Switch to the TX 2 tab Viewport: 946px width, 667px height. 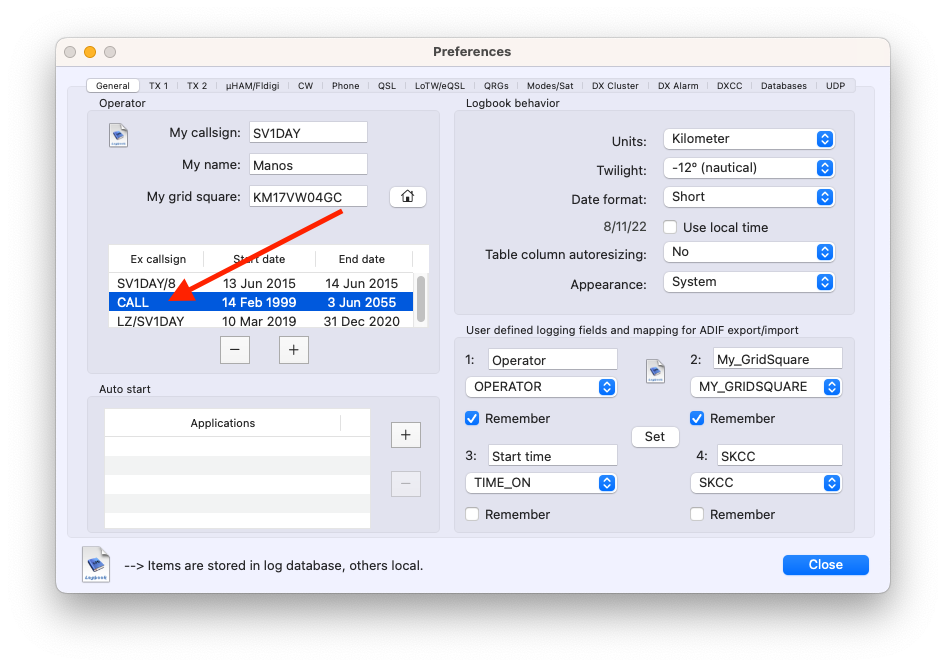[x=197, y=86]
